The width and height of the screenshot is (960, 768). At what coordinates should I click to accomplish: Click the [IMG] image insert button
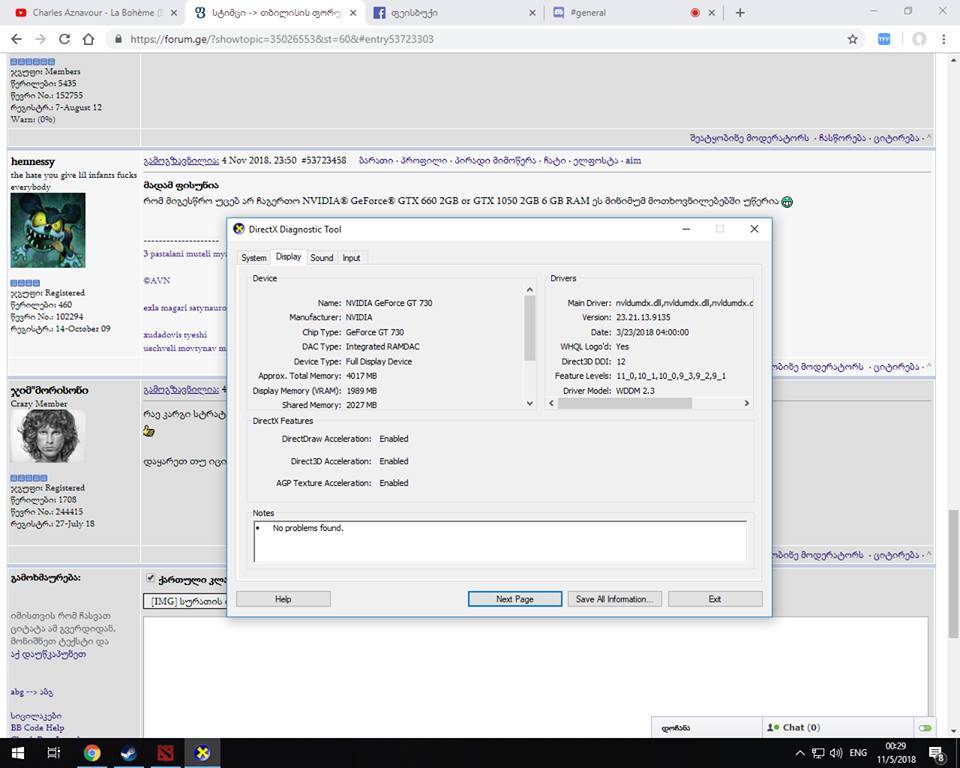point(185,601)
